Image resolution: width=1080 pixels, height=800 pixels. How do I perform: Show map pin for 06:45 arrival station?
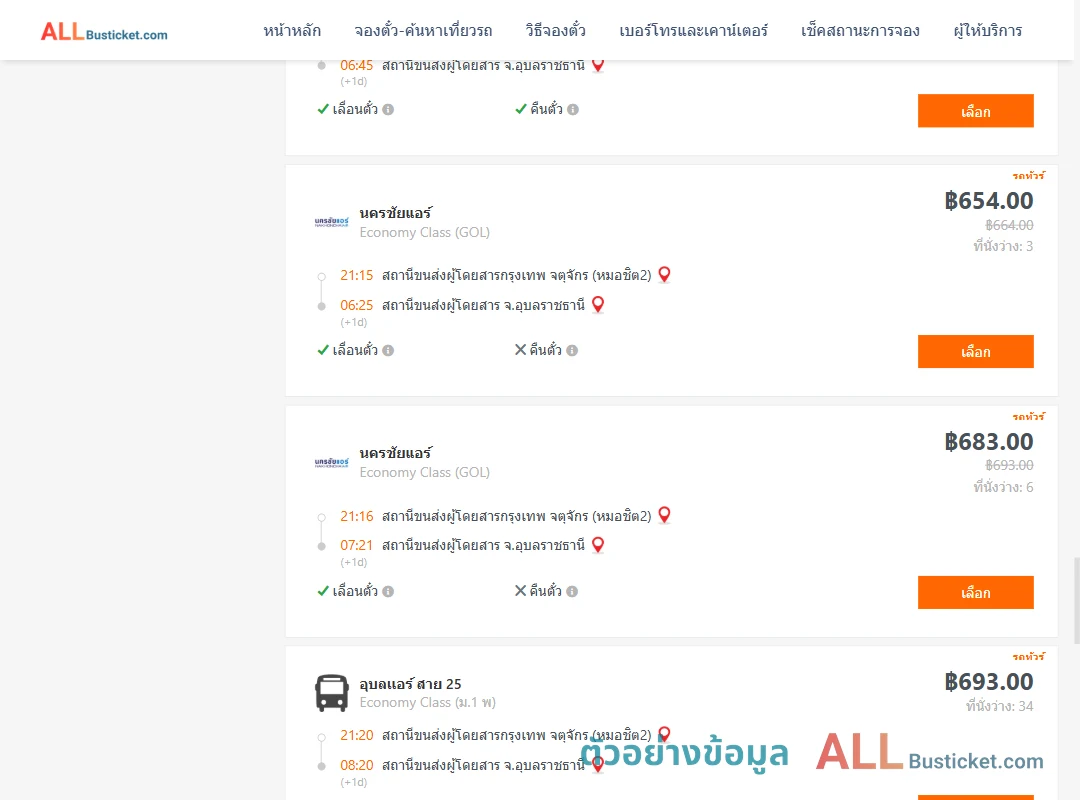coord(598,65)
